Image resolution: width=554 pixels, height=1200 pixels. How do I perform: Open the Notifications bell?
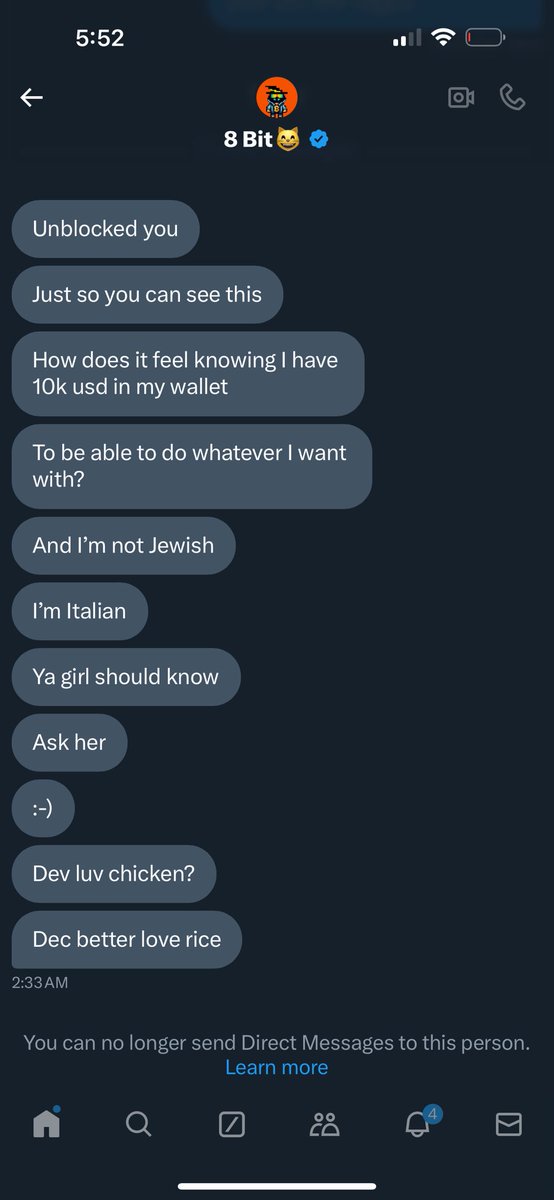418,1122
